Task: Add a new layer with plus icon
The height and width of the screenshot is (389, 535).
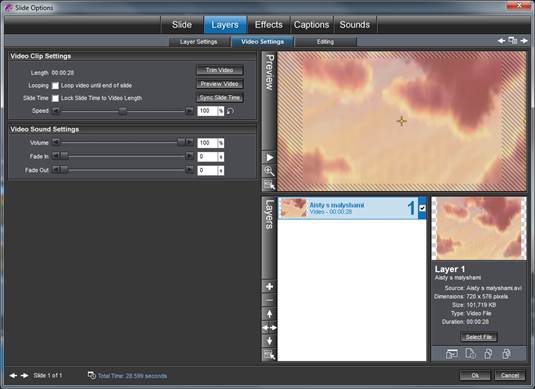Action: pyautogui.click(x=270, y=287)
